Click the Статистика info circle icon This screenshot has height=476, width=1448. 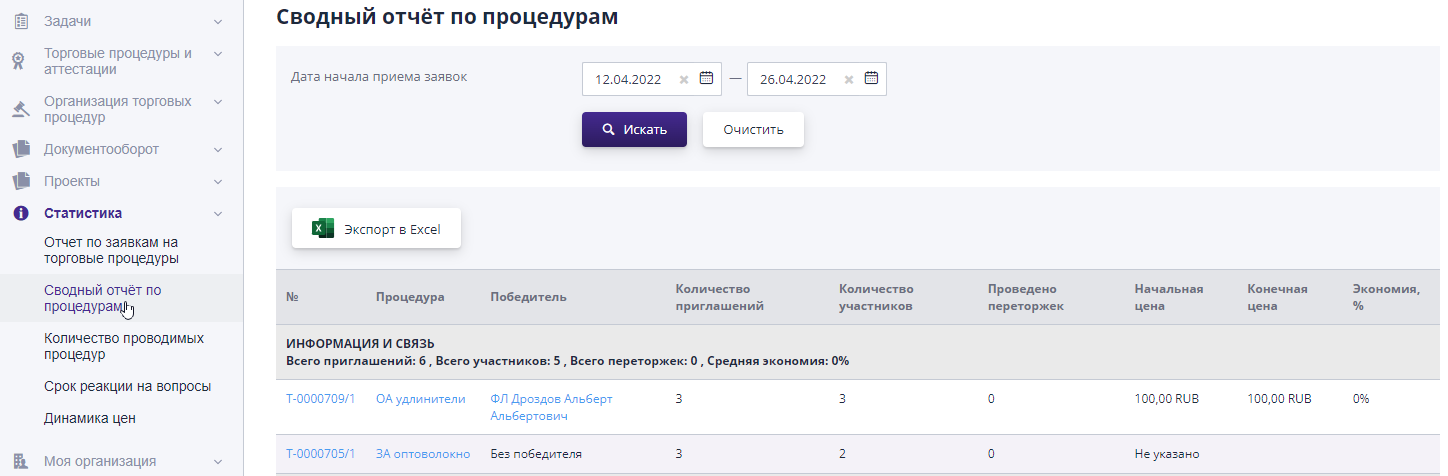[x=20, y=213]
